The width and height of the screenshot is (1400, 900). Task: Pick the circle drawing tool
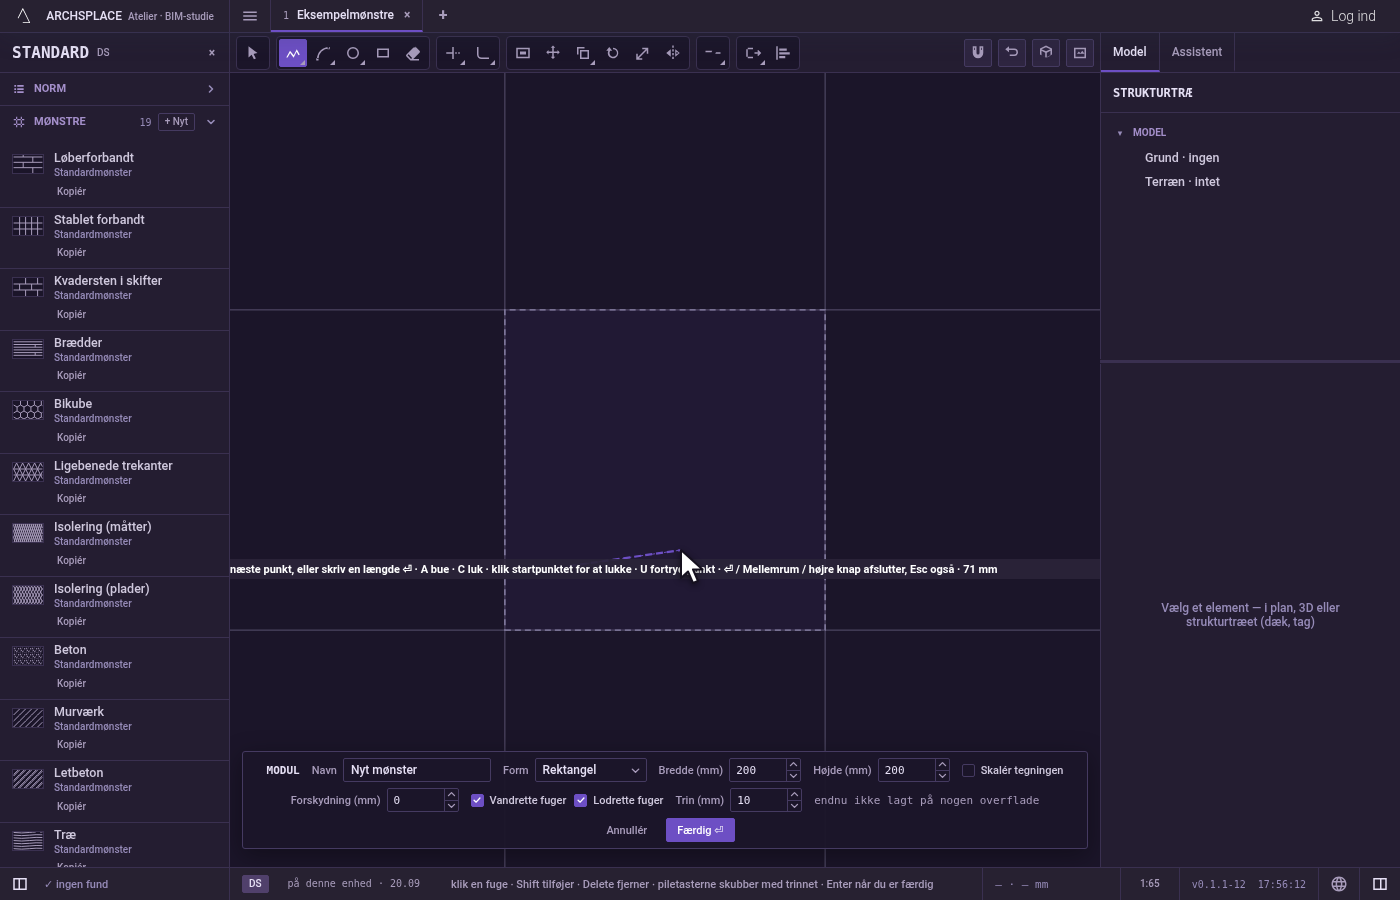353,53
